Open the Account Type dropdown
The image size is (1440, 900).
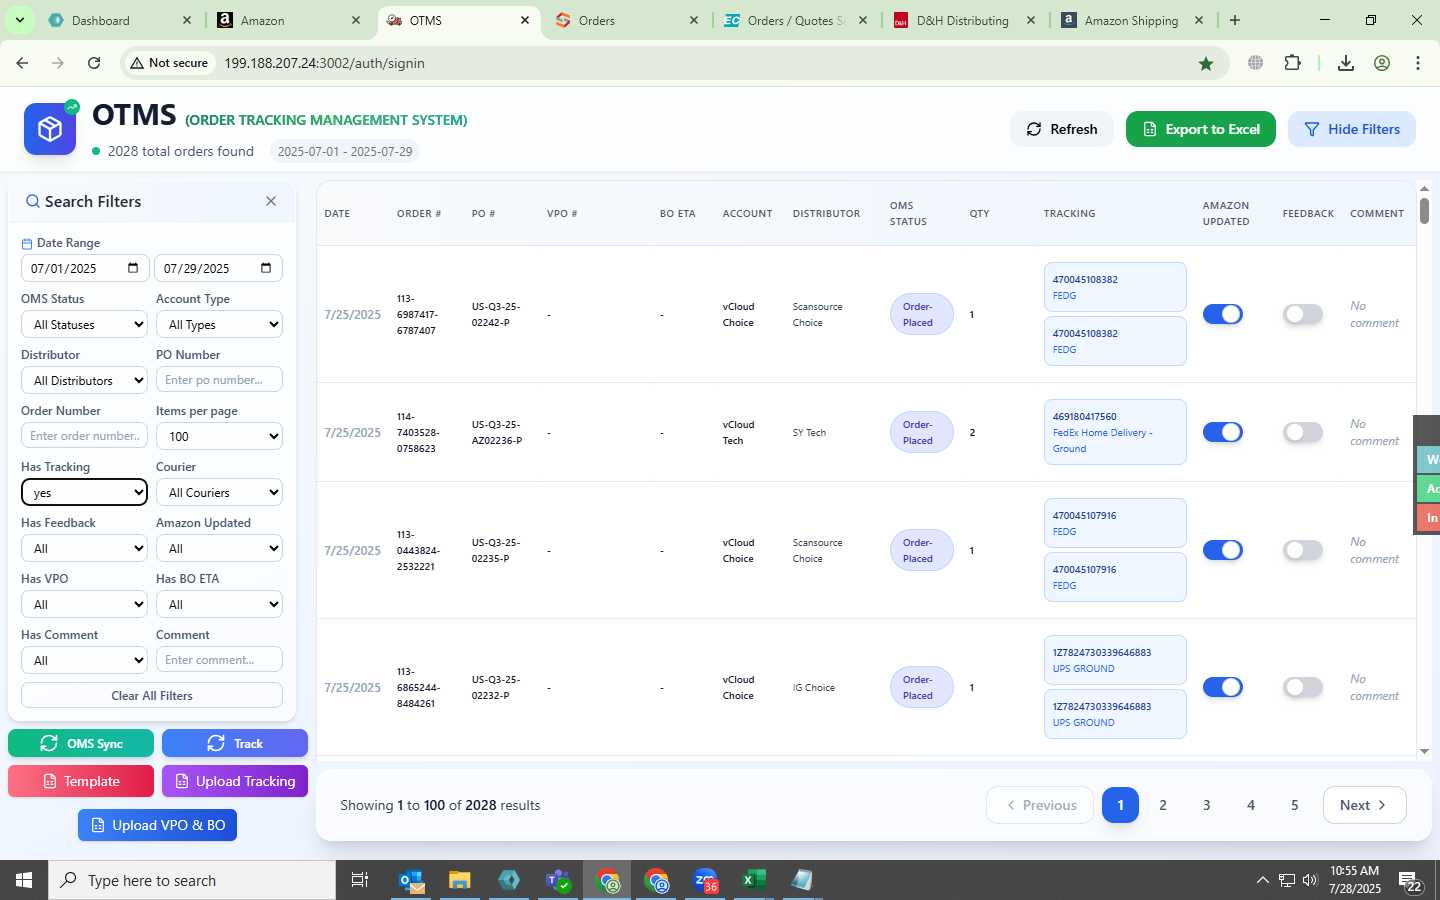tap(219, 324)
